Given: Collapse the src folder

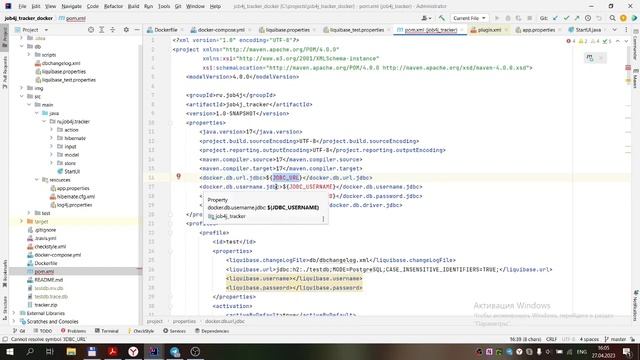Looking at the screenshot, I should pyautogui.click(x=22, y=96).
